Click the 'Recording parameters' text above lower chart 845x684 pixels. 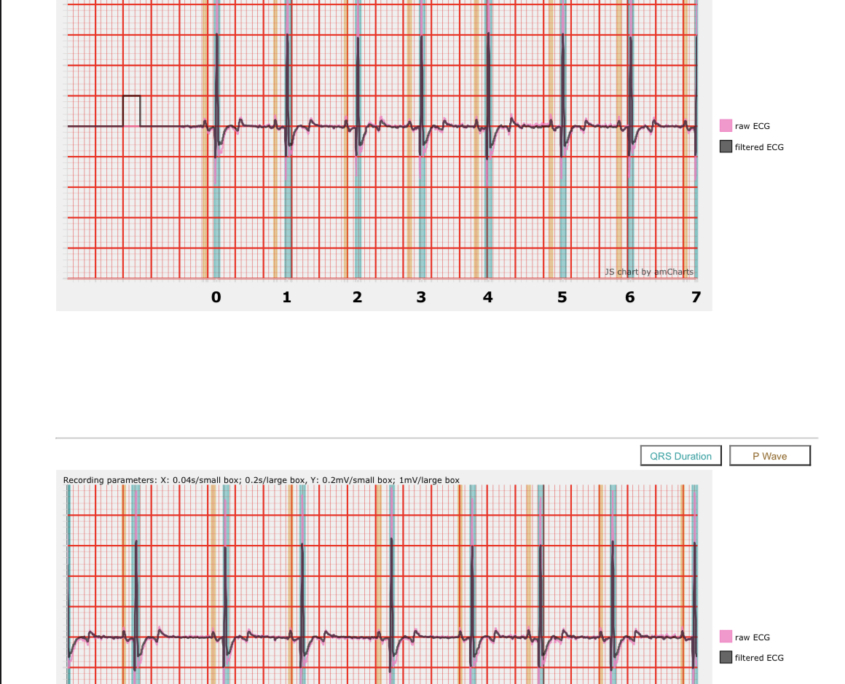261,480
